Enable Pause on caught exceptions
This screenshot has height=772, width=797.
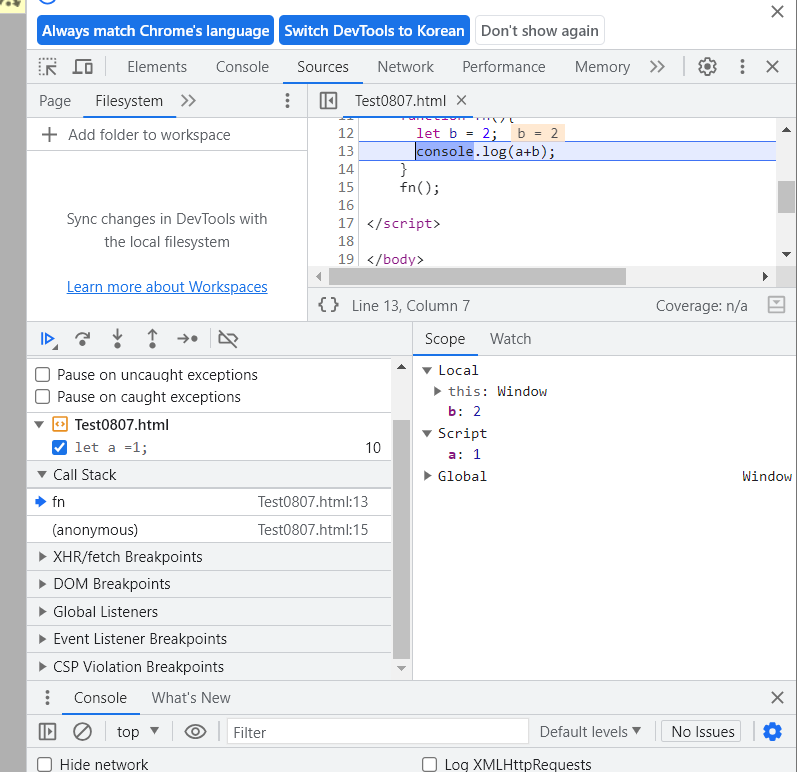pyautogui.click(x=43, y=396)
